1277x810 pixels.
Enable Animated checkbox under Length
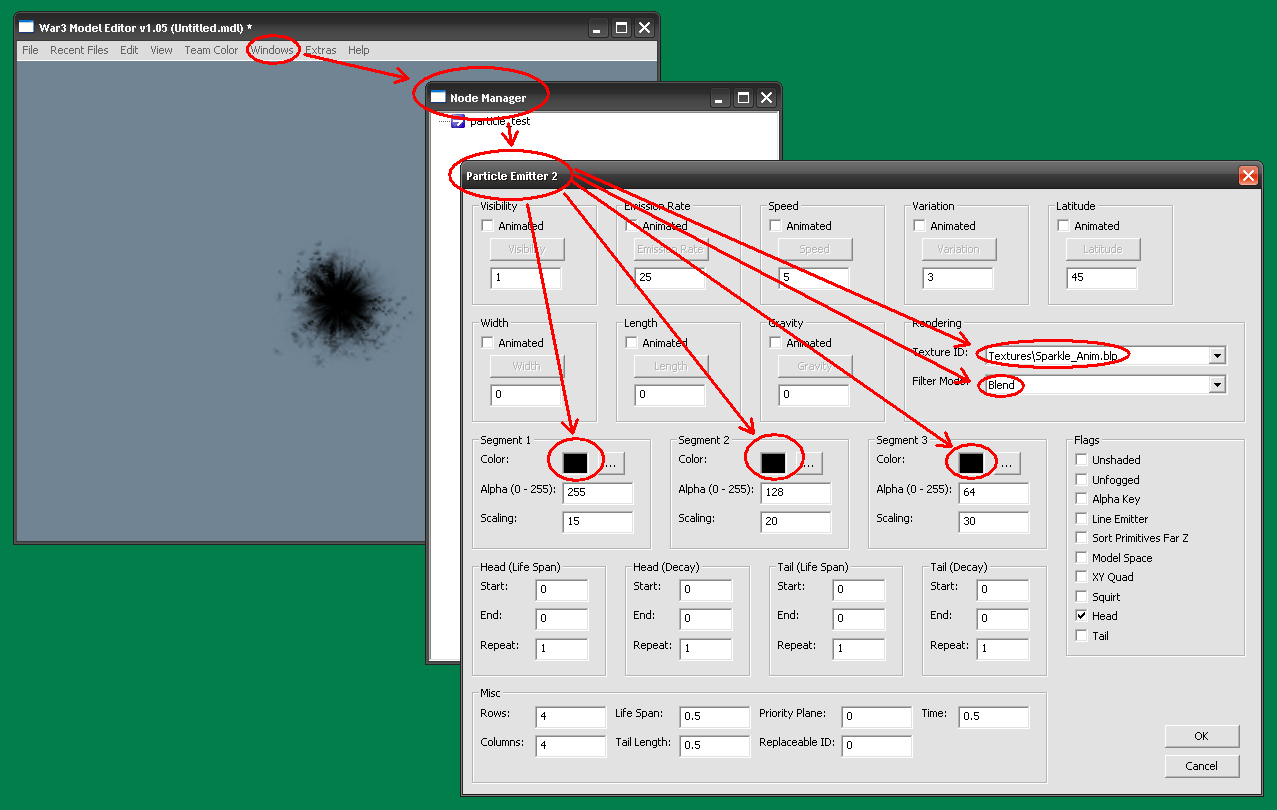(632, 343)
